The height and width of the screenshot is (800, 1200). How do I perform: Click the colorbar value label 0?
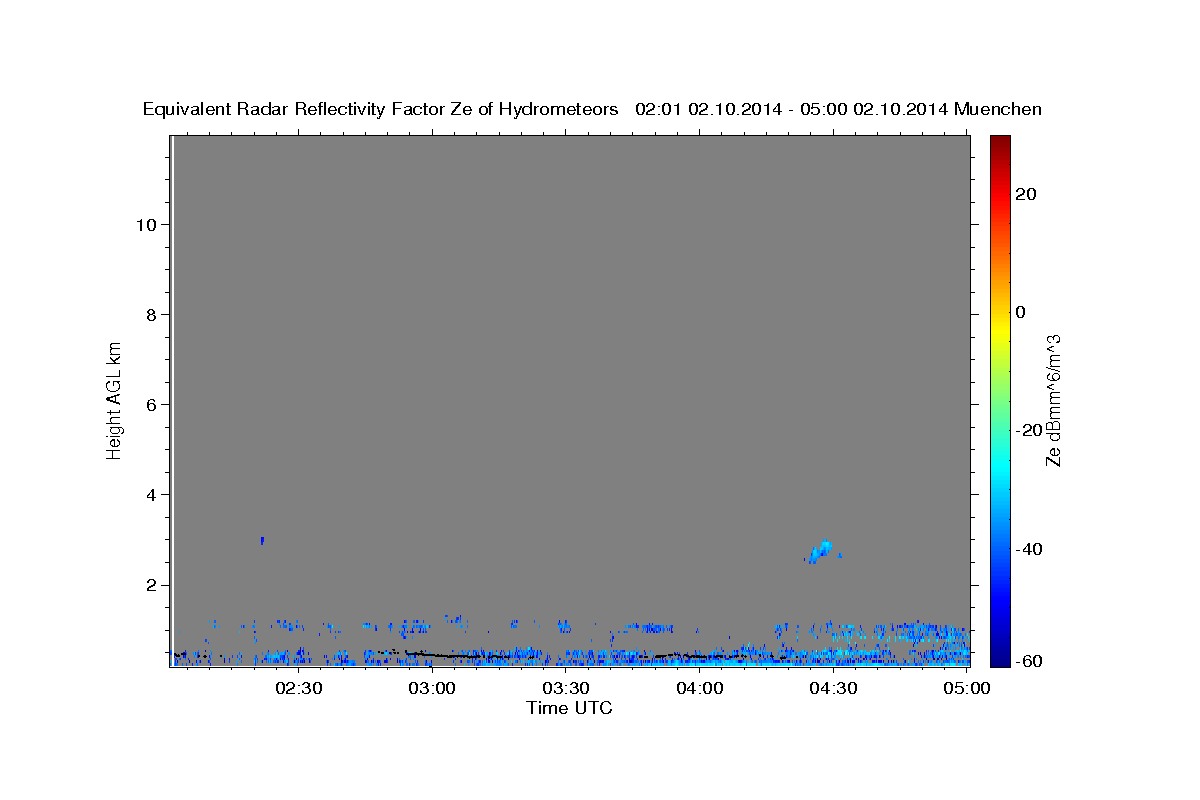pyautogui.click(x=1021, y=312)
